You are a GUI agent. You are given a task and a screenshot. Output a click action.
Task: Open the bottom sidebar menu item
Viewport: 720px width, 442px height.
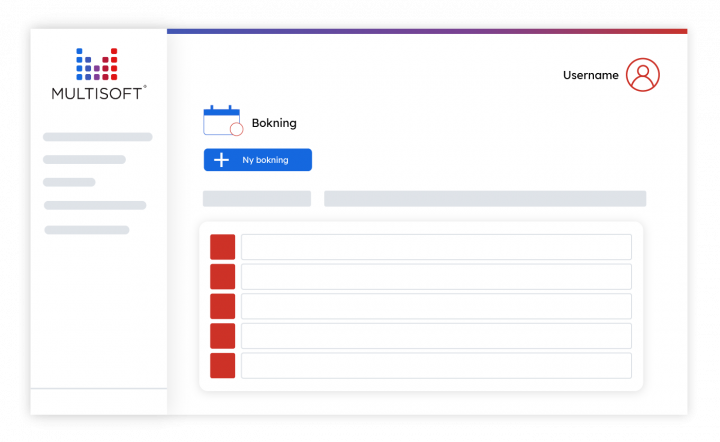(x=86, y=230)
